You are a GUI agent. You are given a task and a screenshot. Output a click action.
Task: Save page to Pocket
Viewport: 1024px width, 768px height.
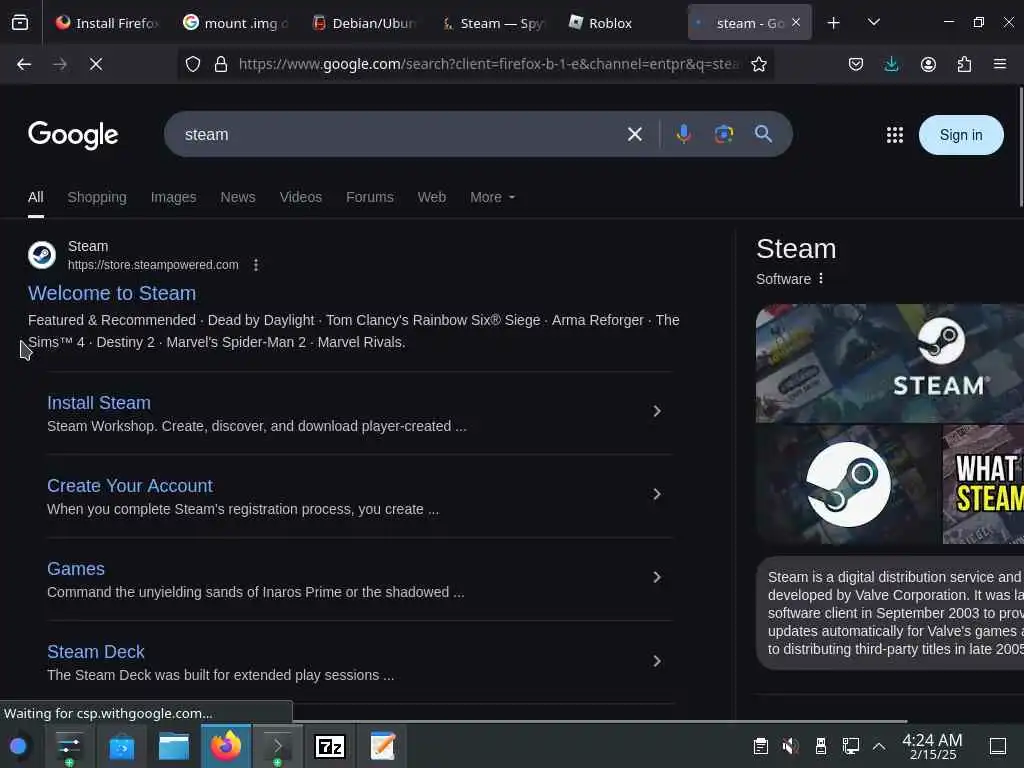[856, 64]
